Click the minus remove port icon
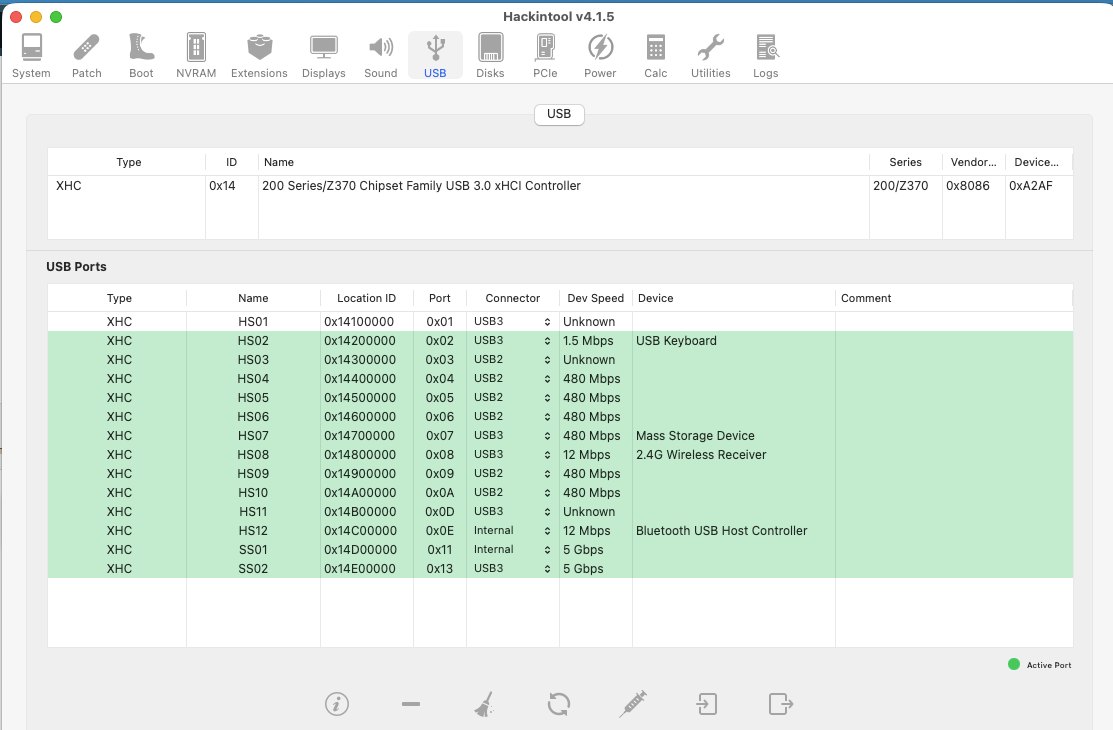This screenshot has height=730, width=1113. click(410, 704)
